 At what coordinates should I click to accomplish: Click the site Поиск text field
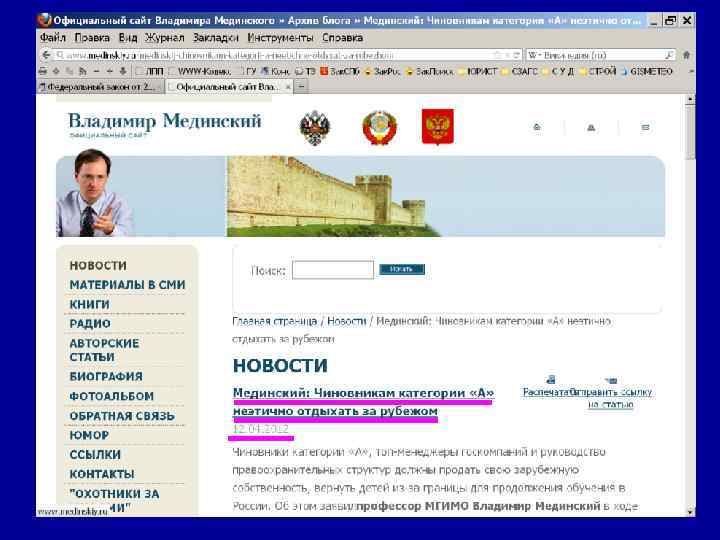[333, 270]
